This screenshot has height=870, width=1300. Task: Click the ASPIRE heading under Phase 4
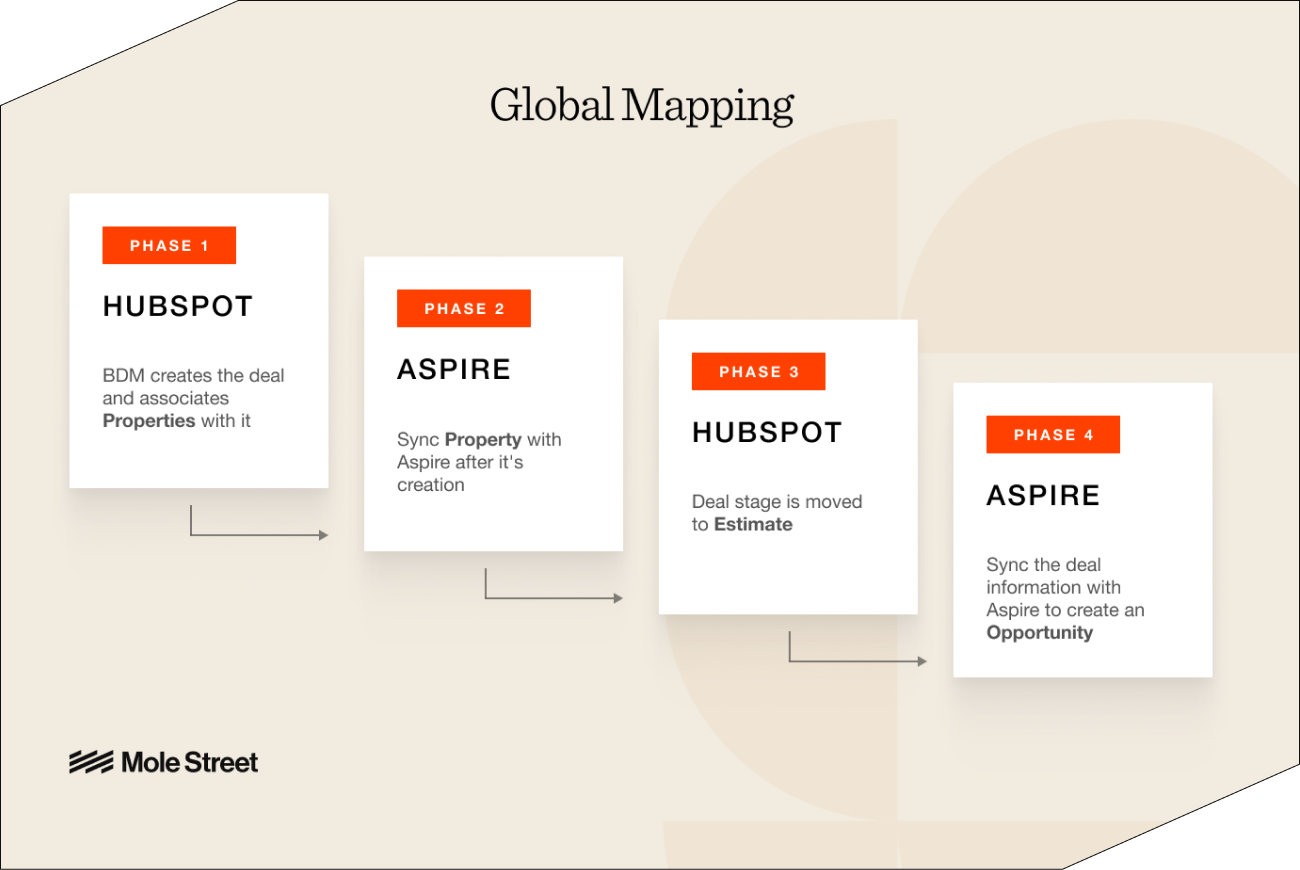[x=1043, y=495]
